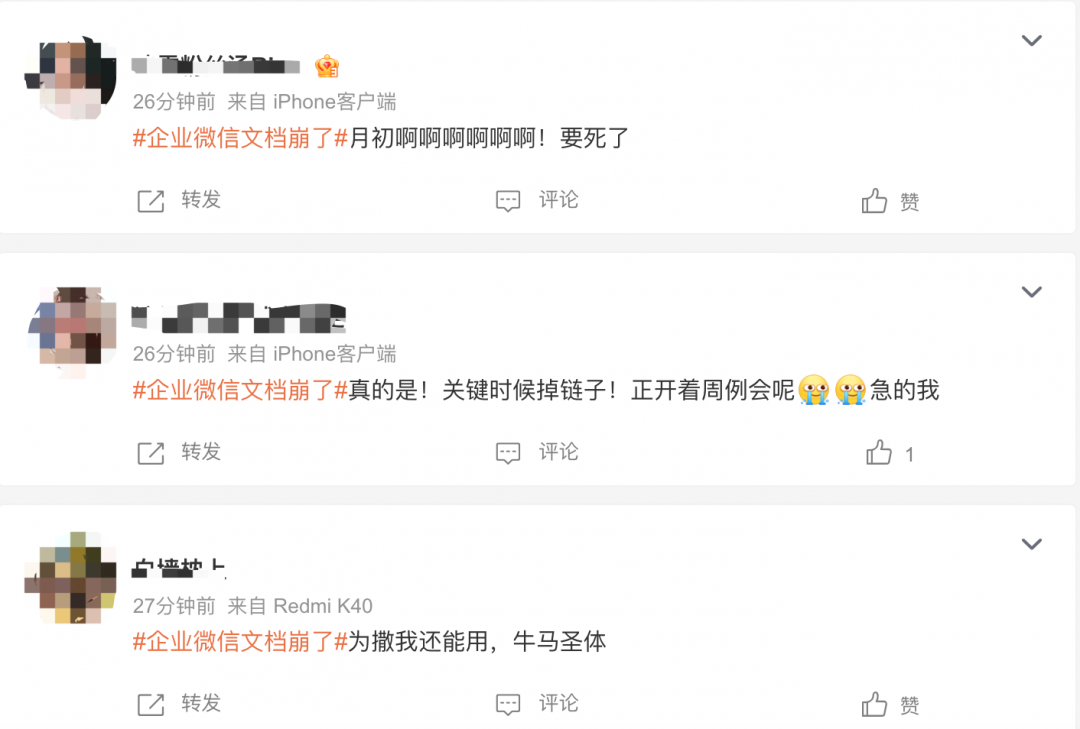This screenshot has width=1080, height=729.
Task: Click repost icon on the 牛马圣体 post
Action: pyautogui.click(x=151, y=705)
